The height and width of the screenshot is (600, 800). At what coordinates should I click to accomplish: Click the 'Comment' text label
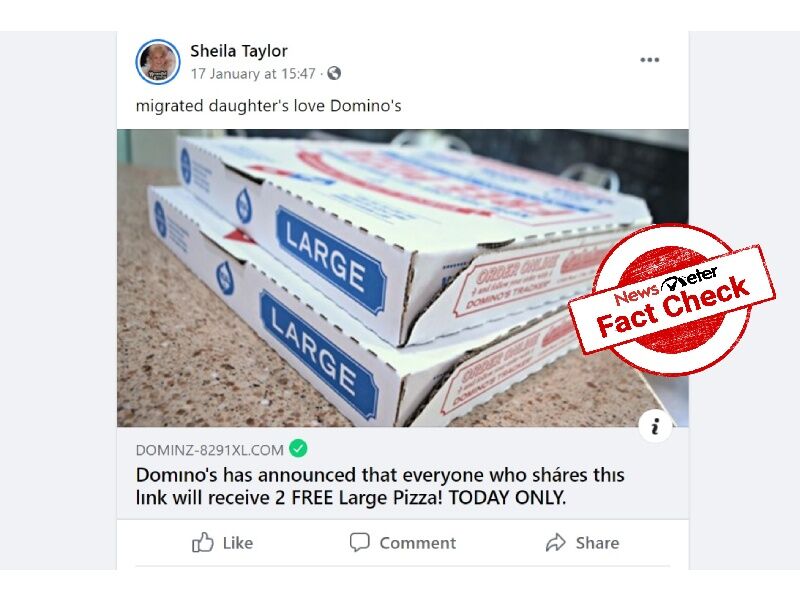[418, 543]
